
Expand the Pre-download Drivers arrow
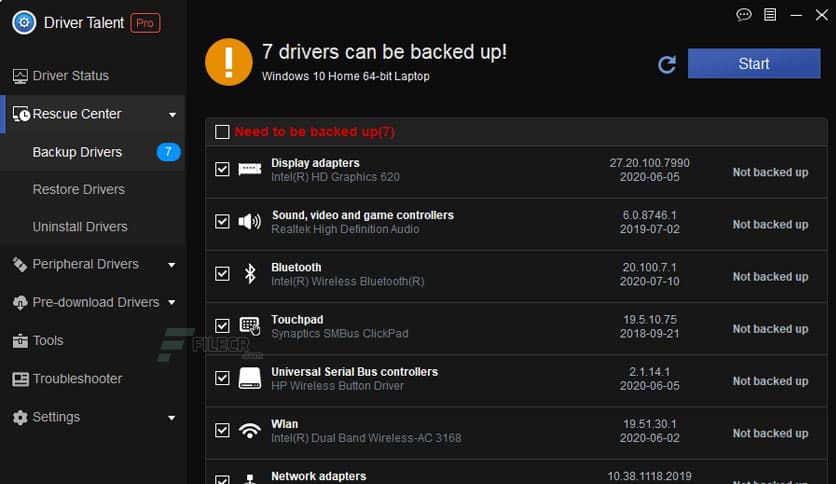[172, 302]
